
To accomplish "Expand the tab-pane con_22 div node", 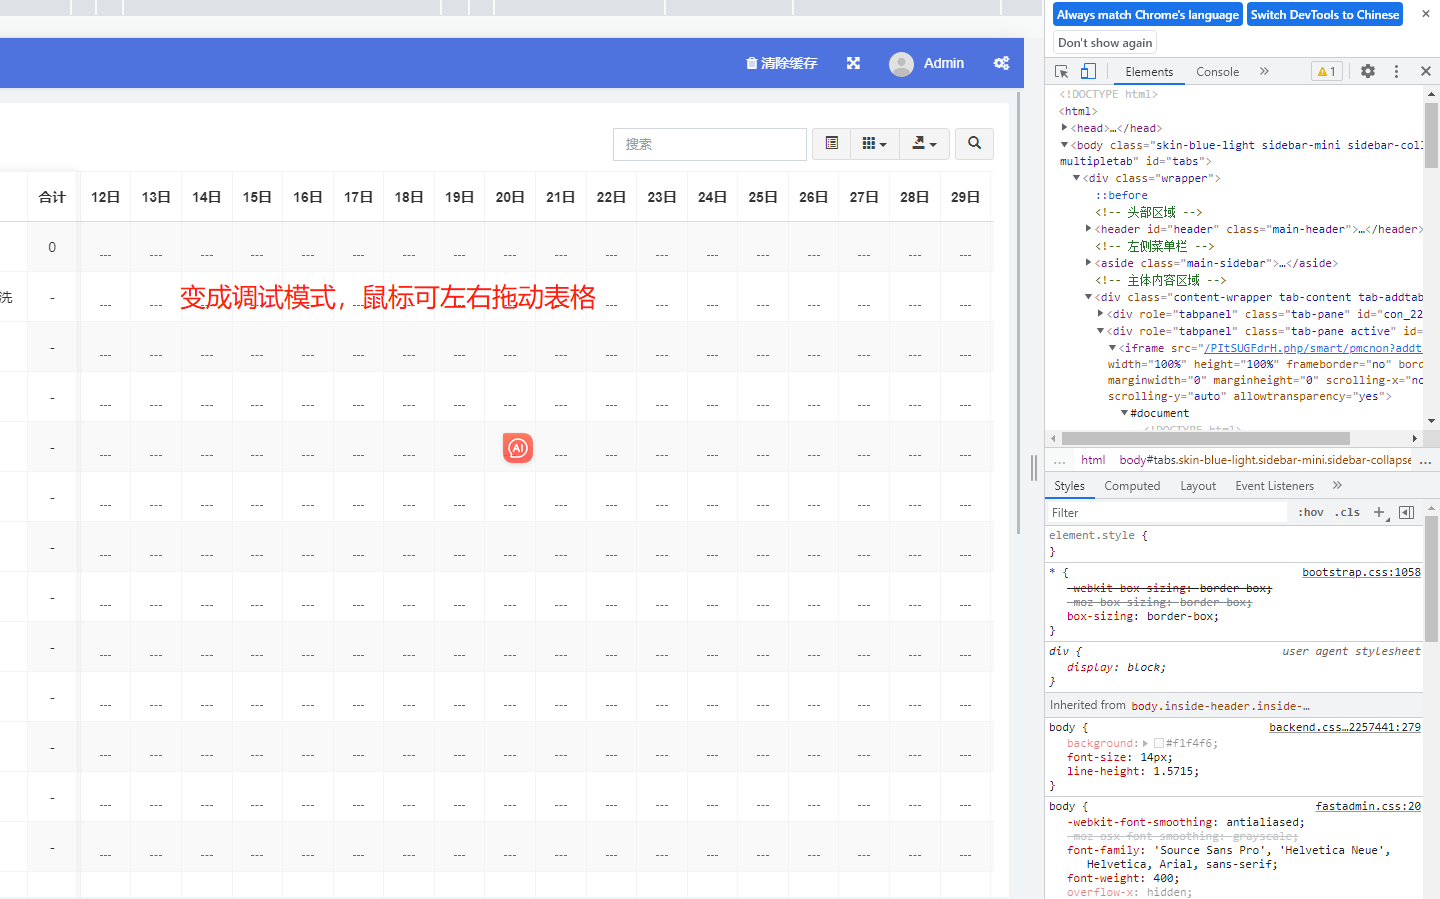I will point(1101,314).
